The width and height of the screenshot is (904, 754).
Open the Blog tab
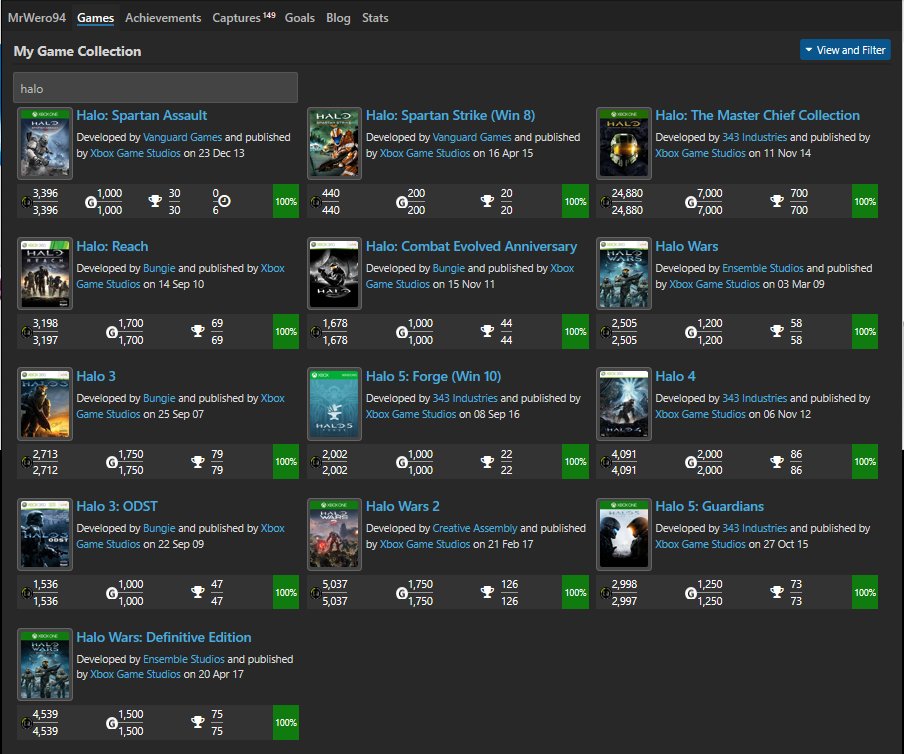[338, 18]
